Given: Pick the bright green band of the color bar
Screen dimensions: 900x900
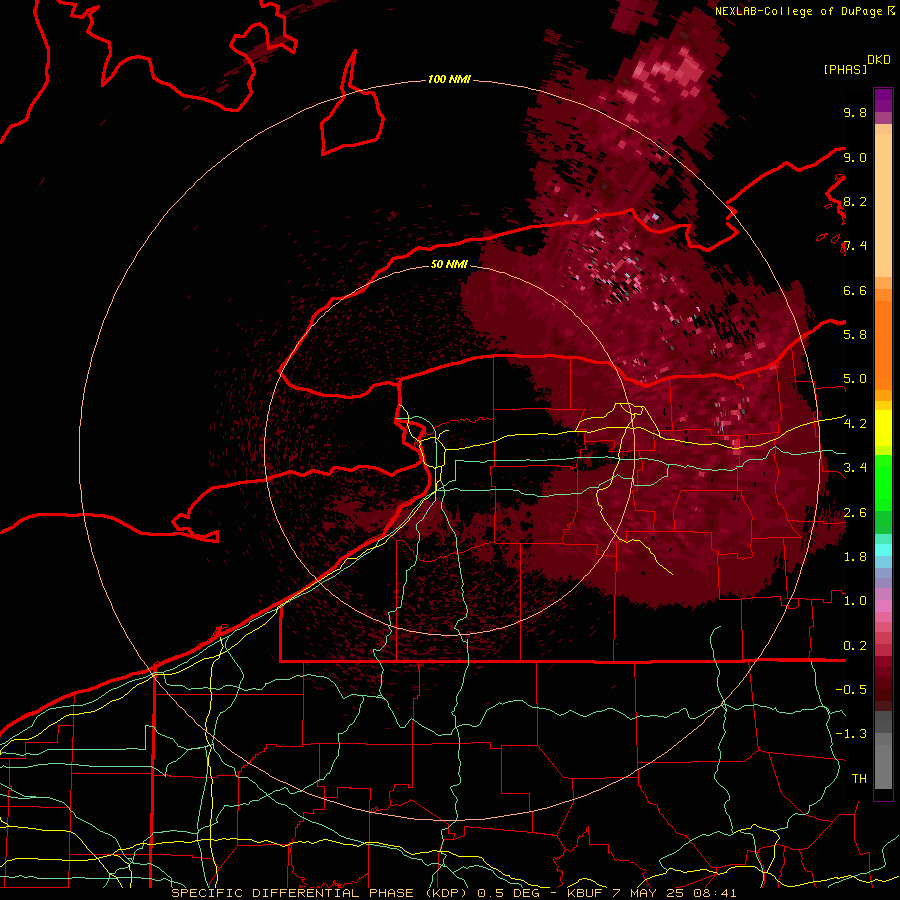Looking at the screenshot, I should [883, 482].
